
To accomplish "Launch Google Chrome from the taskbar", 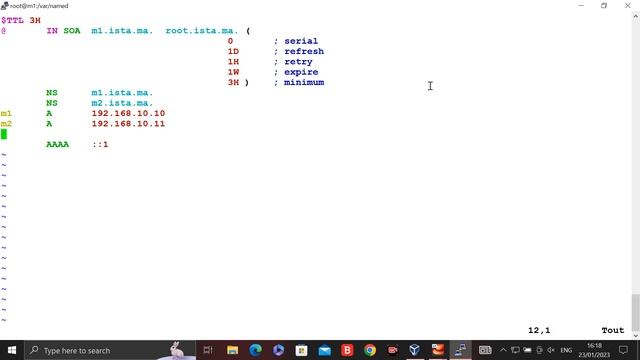I will tap(370, 350).
